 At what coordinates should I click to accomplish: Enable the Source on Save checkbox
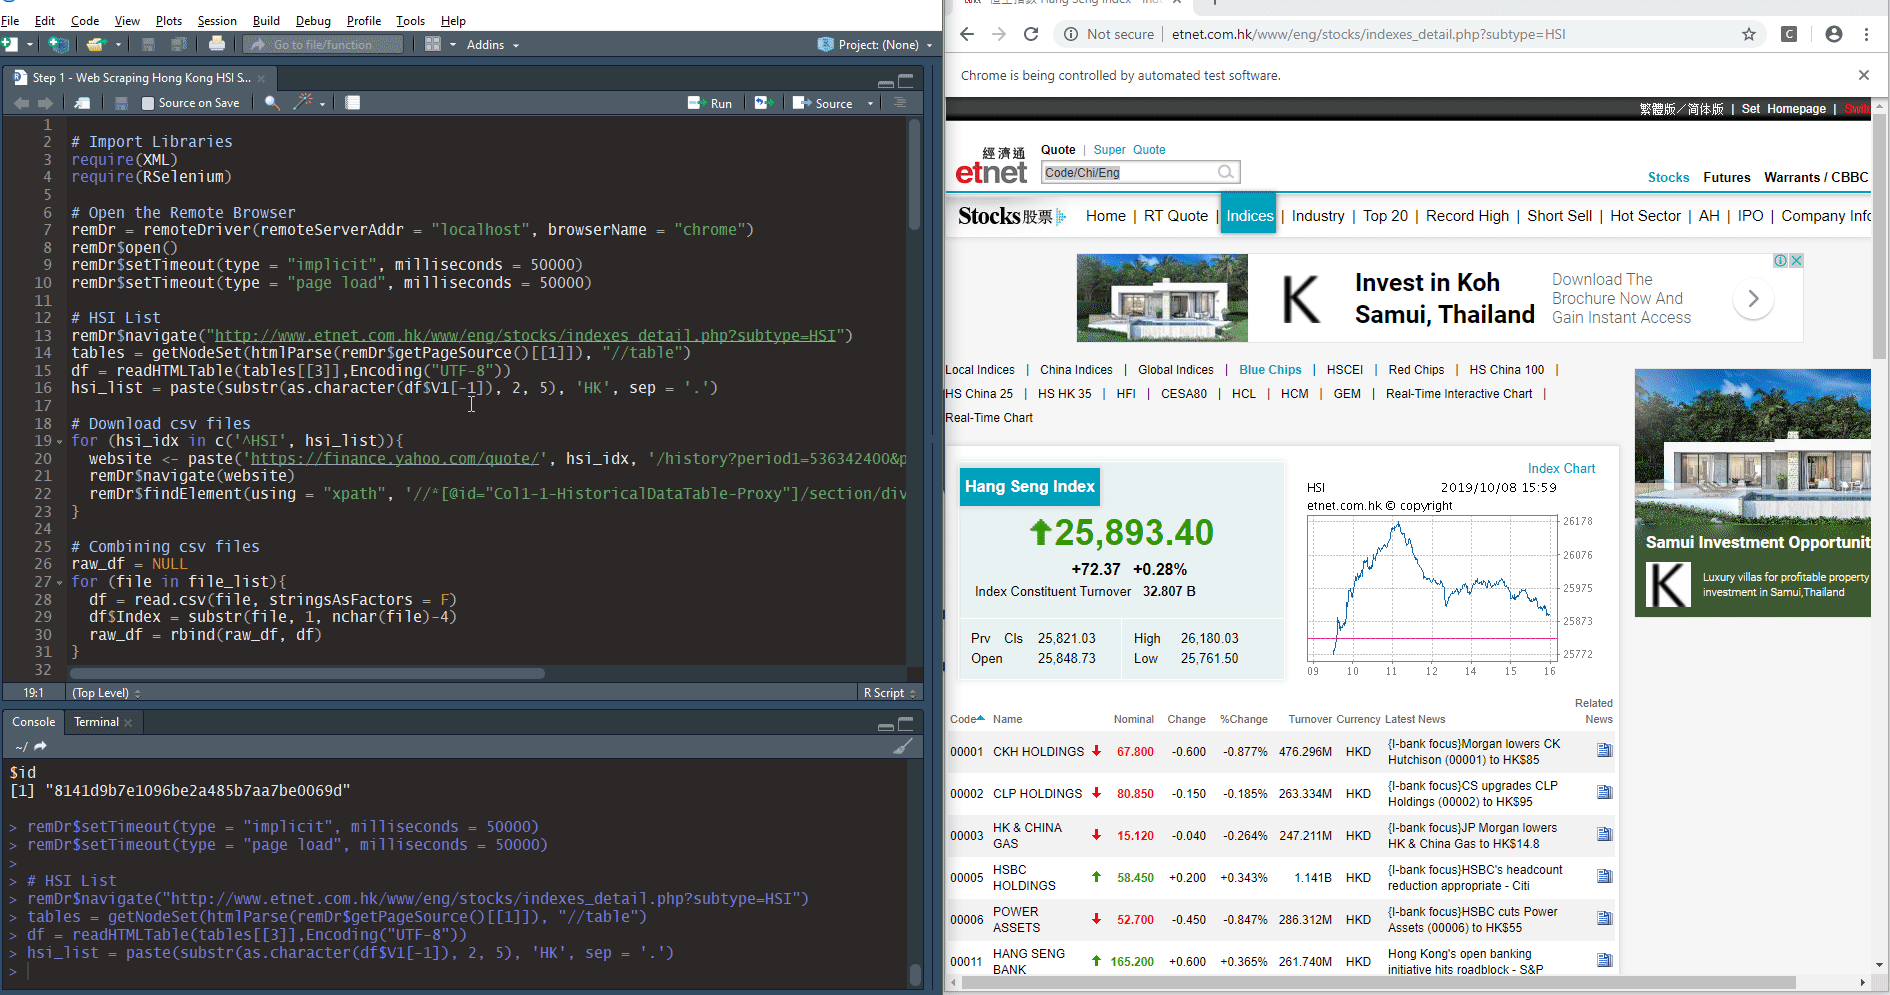point(147,102)
